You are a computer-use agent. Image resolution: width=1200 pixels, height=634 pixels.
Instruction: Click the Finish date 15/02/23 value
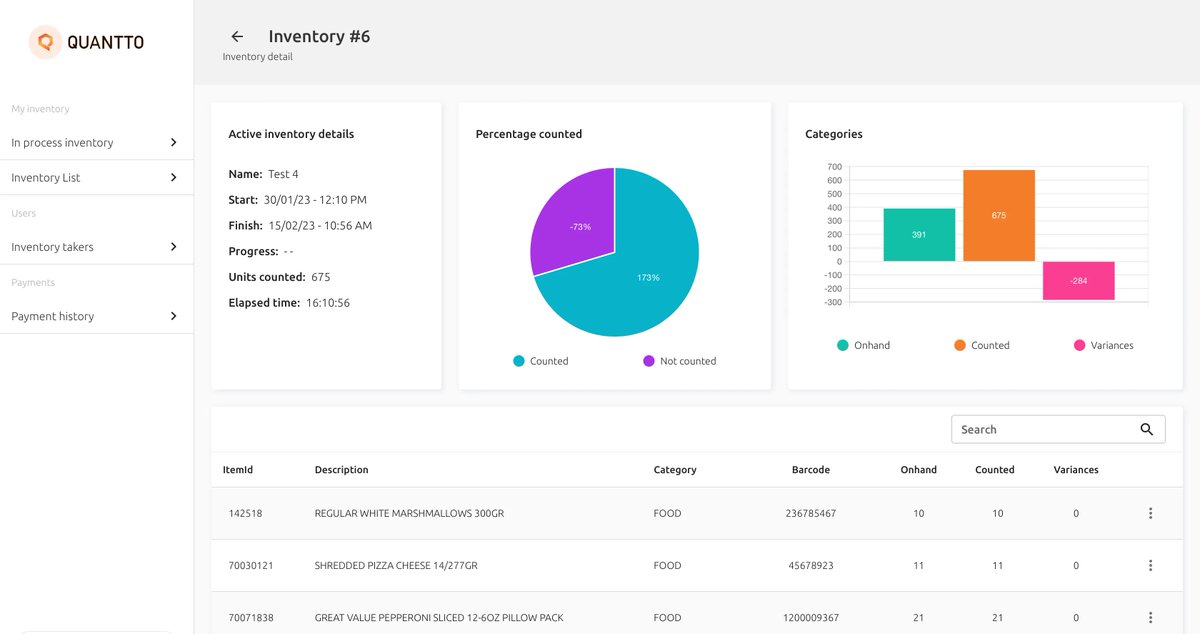click(x=320, y=226)
